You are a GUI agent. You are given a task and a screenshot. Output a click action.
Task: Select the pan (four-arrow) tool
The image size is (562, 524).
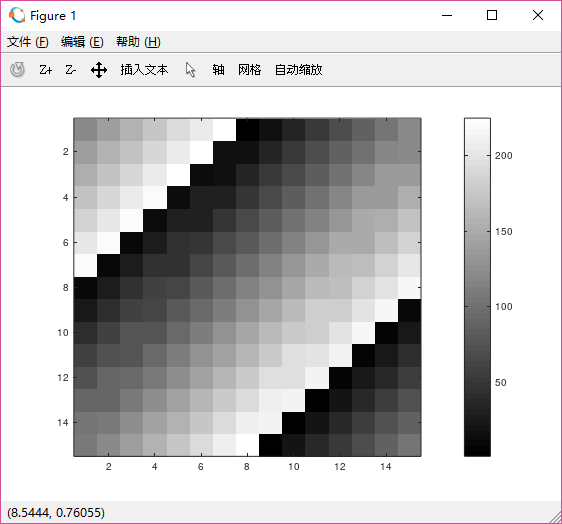coord(99,70)
